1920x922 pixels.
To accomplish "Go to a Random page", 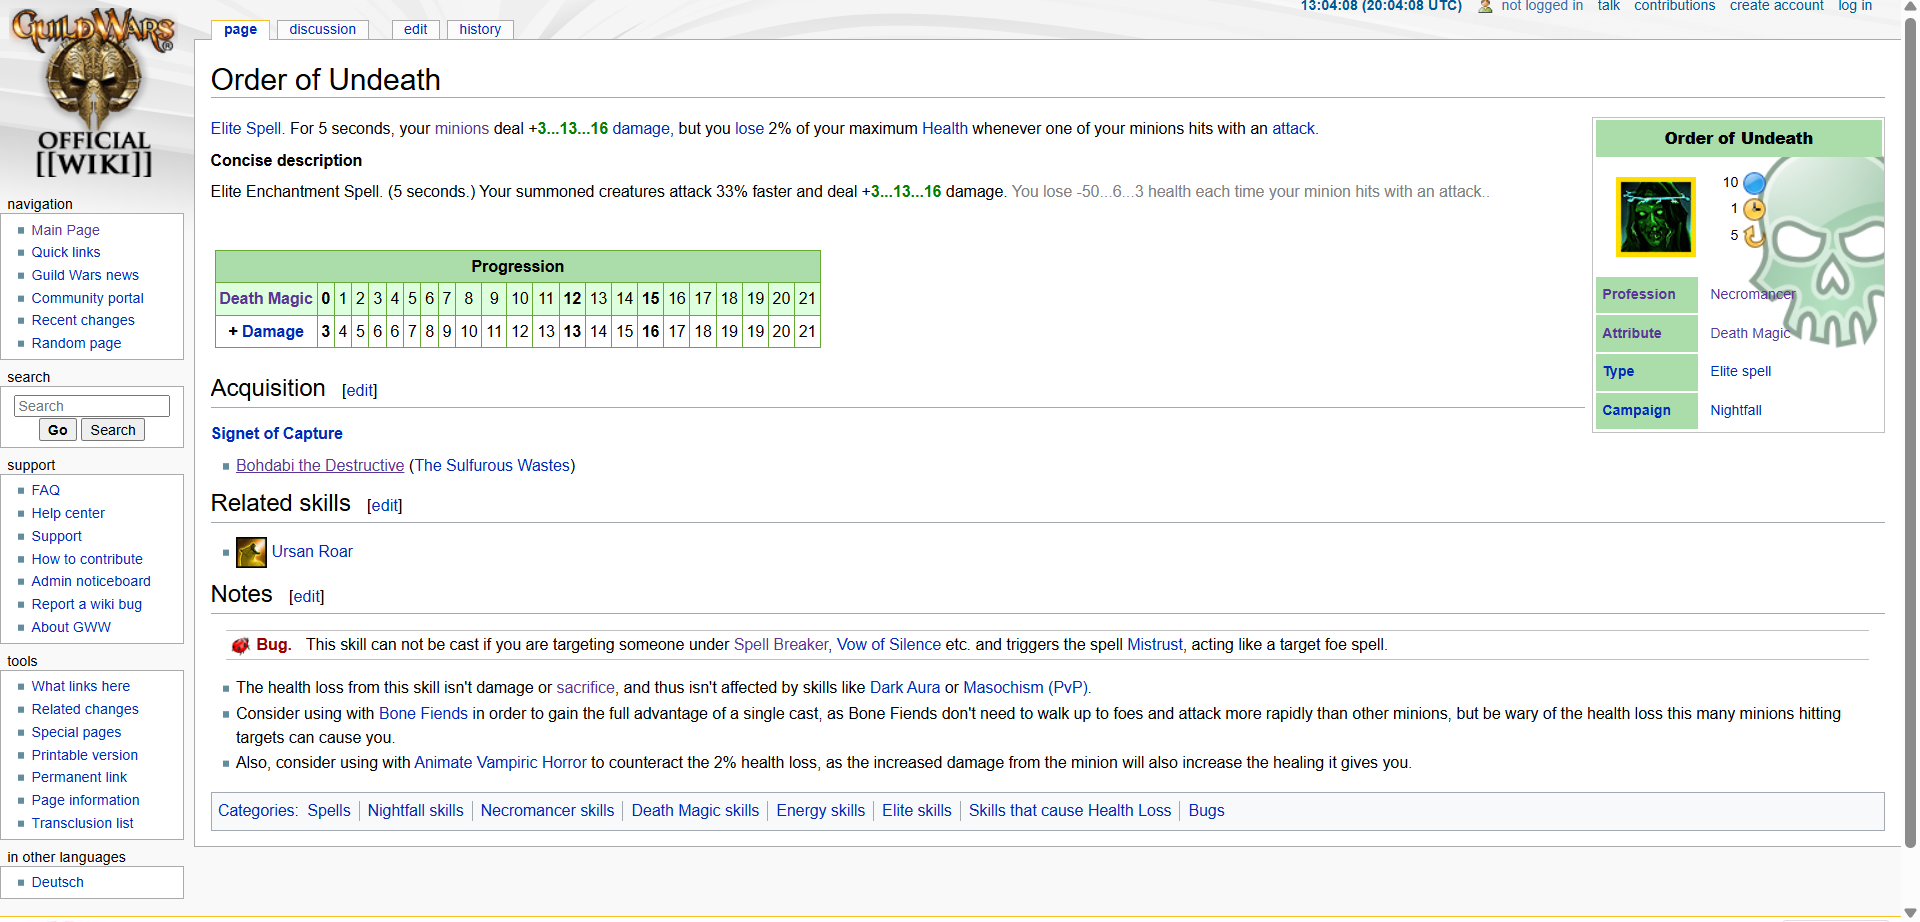I will [x=76, y=343].
